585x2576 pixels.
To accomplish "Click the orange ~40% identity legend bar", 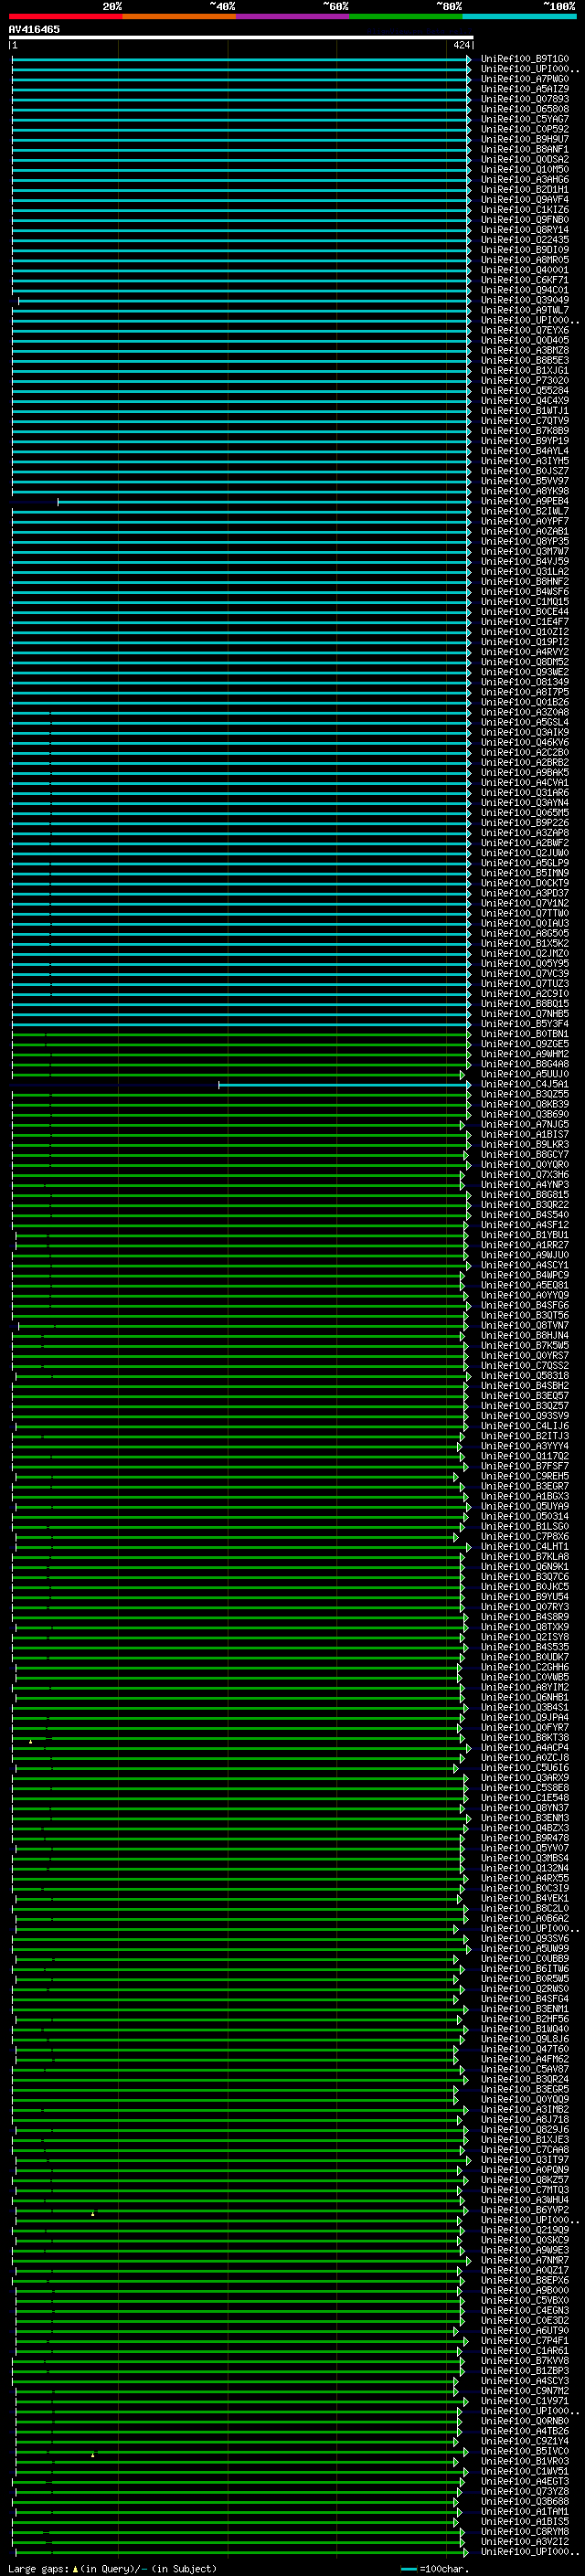I will [x=179, y=16].
